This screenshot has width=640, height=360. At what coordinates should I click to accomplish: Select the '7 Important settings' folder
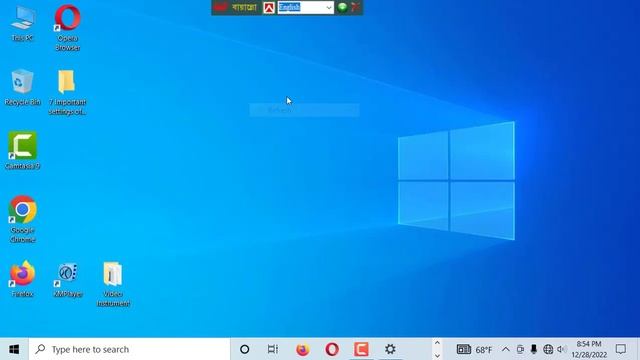pos(67,92)
